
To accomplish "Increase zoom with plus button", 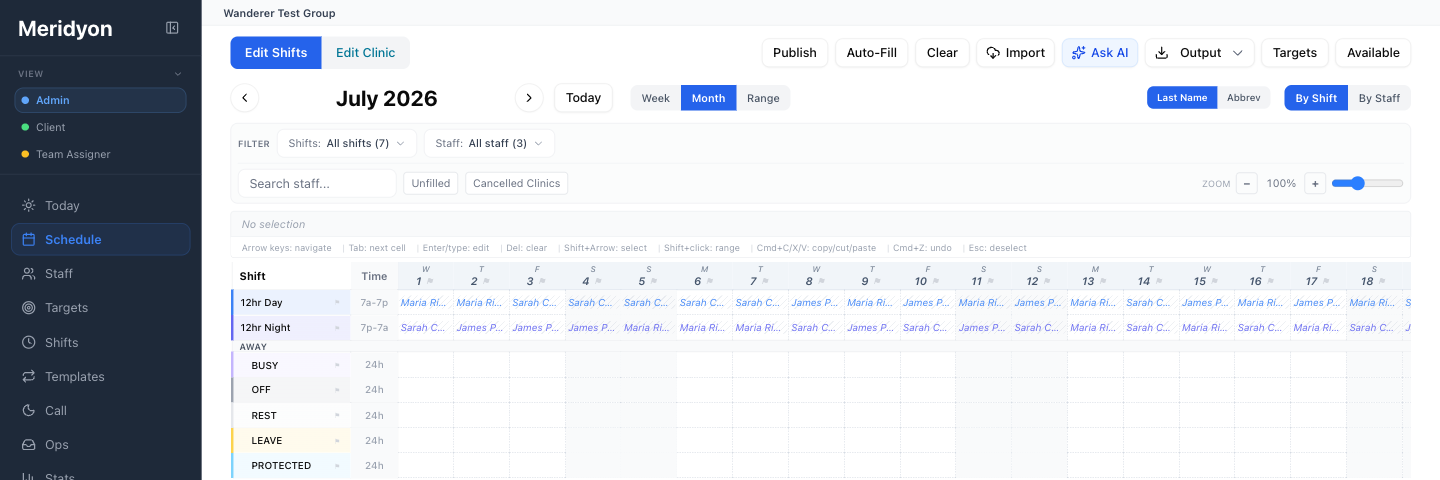I will point(1315,183).
